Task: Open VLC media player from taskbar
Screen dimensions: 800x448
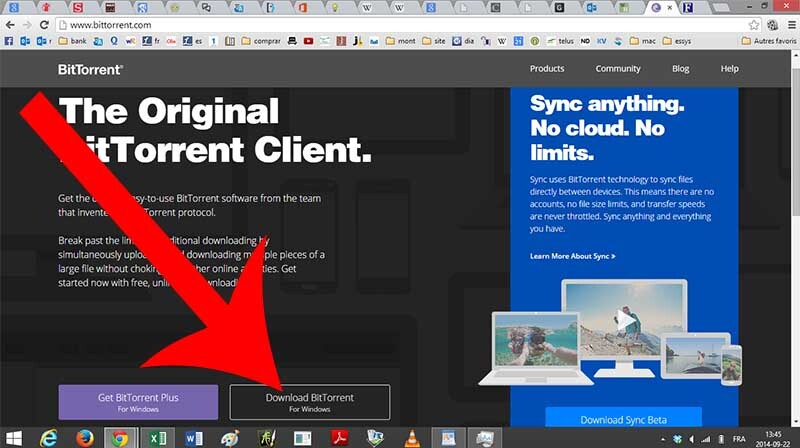Action: pos(412,438)
